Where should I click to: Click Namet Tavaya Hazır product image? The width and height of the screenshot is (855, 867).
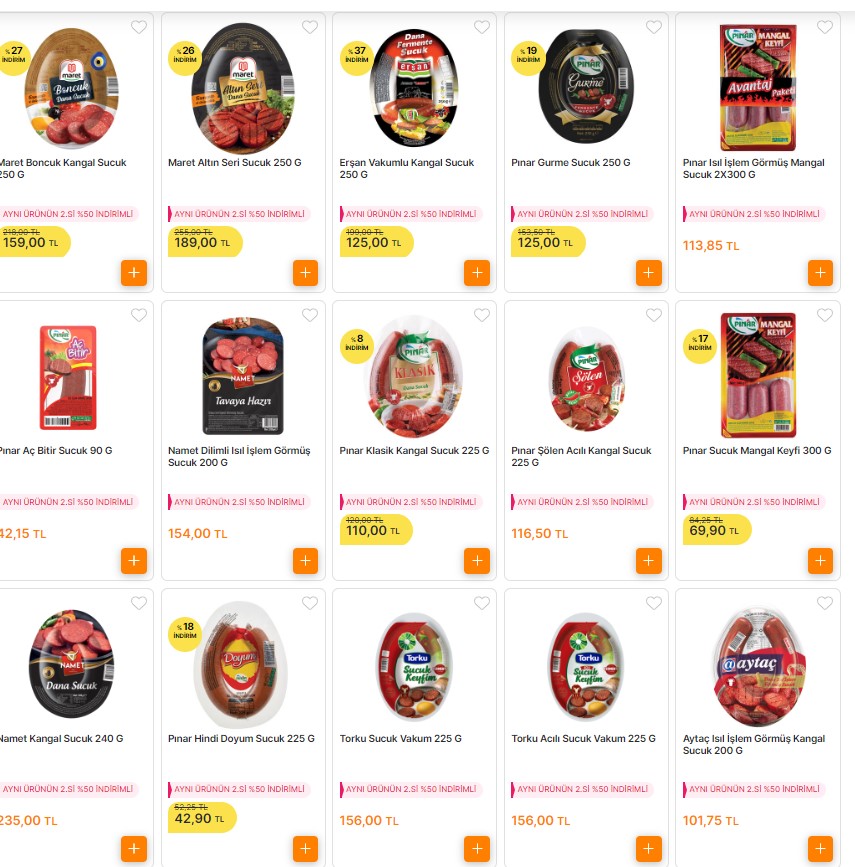pyautogui.click(x=243, y=375)
